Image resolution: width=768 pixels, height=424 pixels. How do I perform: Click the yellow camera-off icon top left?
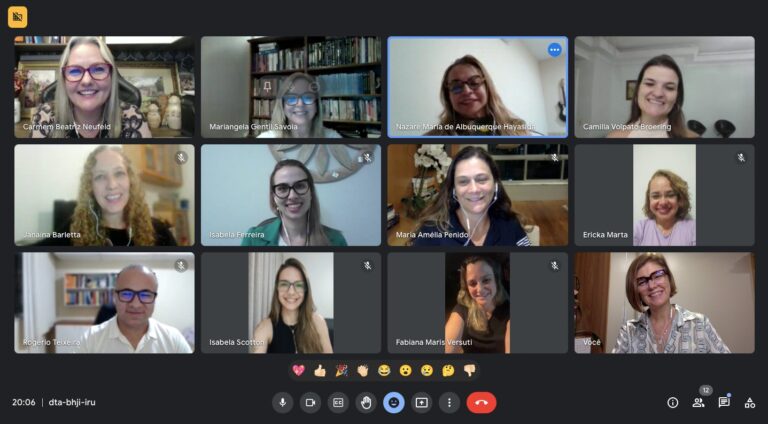(x=18, y=17)
